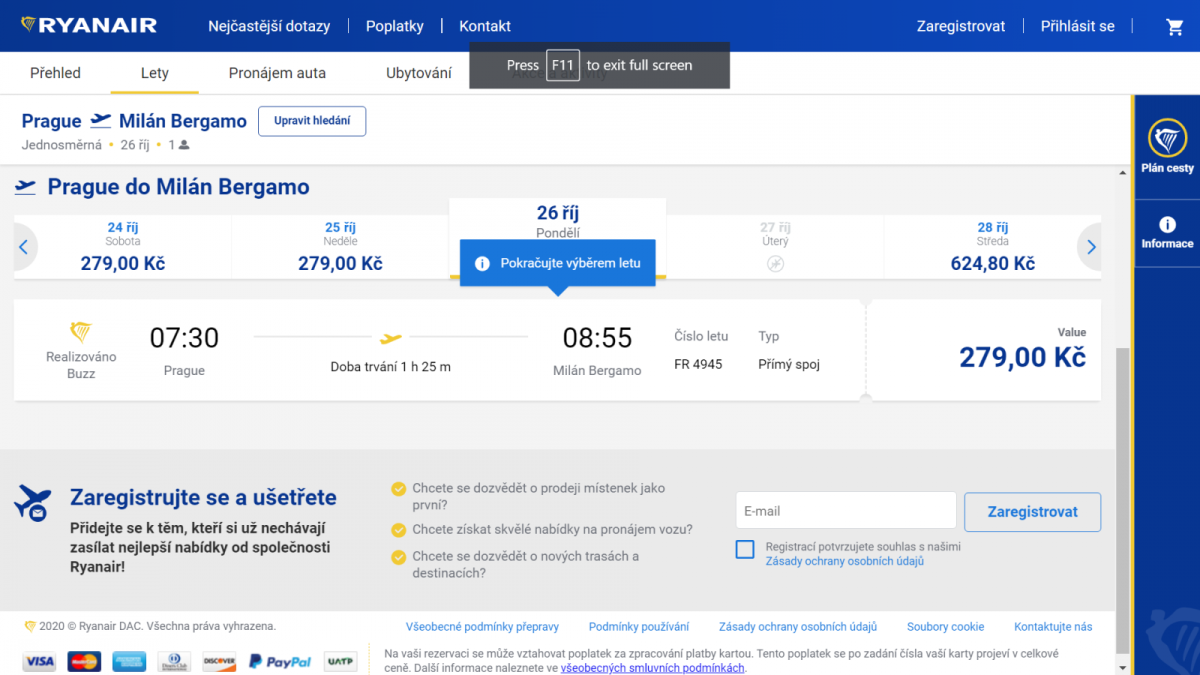The image size is (1200, 675).
Task: Click the E-mail input field
Action: point(845,511)
